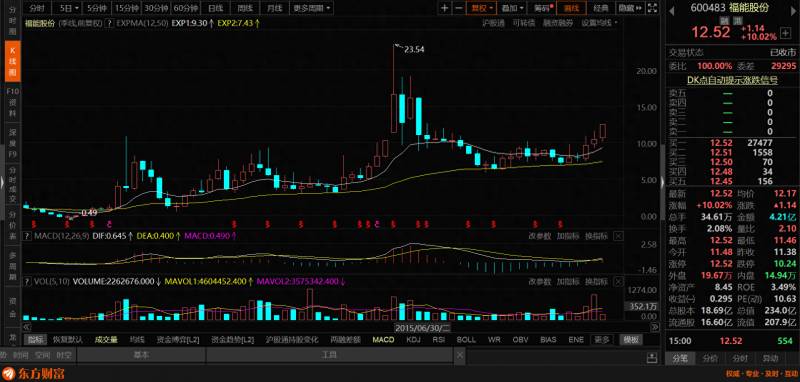Switch to 60分钟 chart period

click(x=185, y=8)
